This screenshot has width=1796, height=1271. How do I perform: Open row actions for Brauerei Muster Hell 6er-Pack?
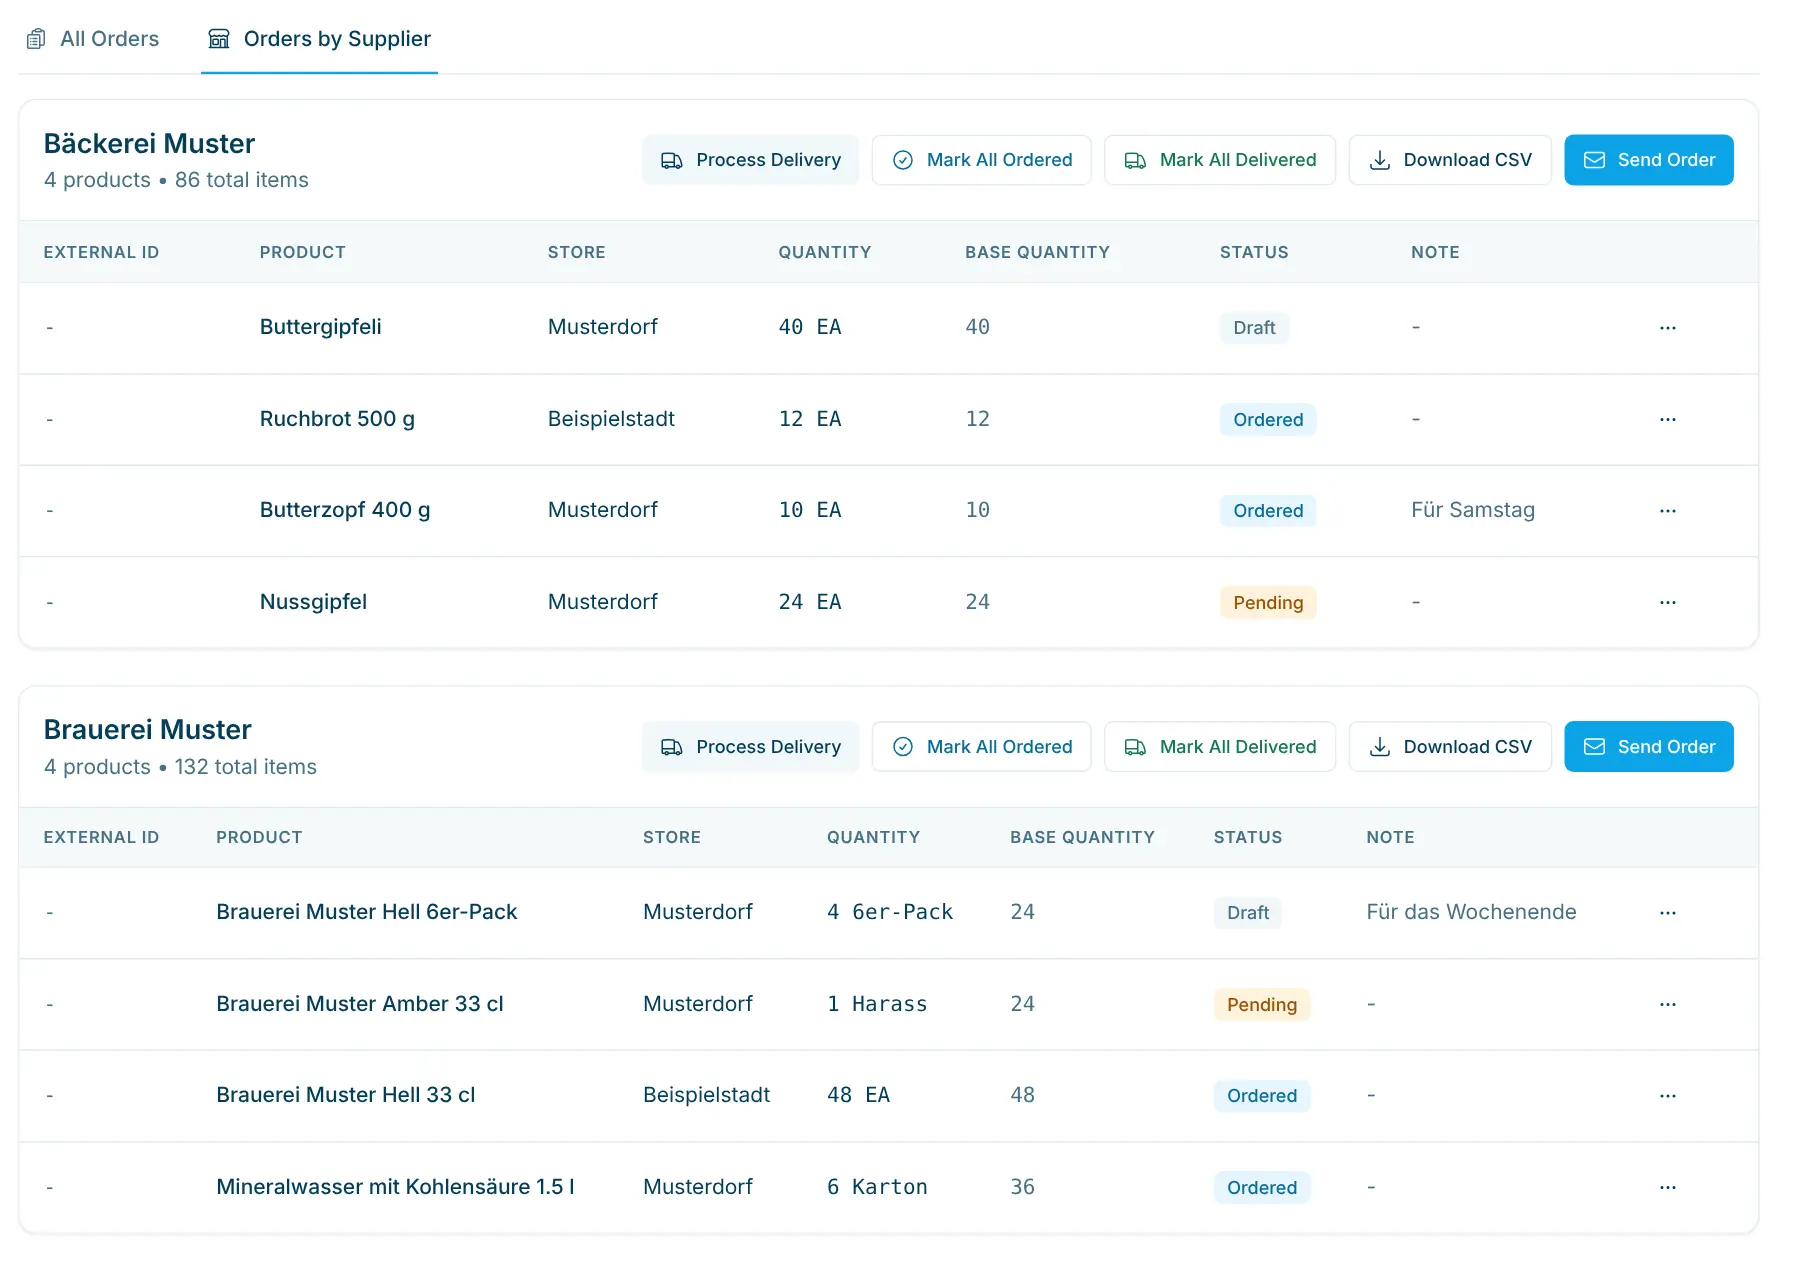(1667, 913)
